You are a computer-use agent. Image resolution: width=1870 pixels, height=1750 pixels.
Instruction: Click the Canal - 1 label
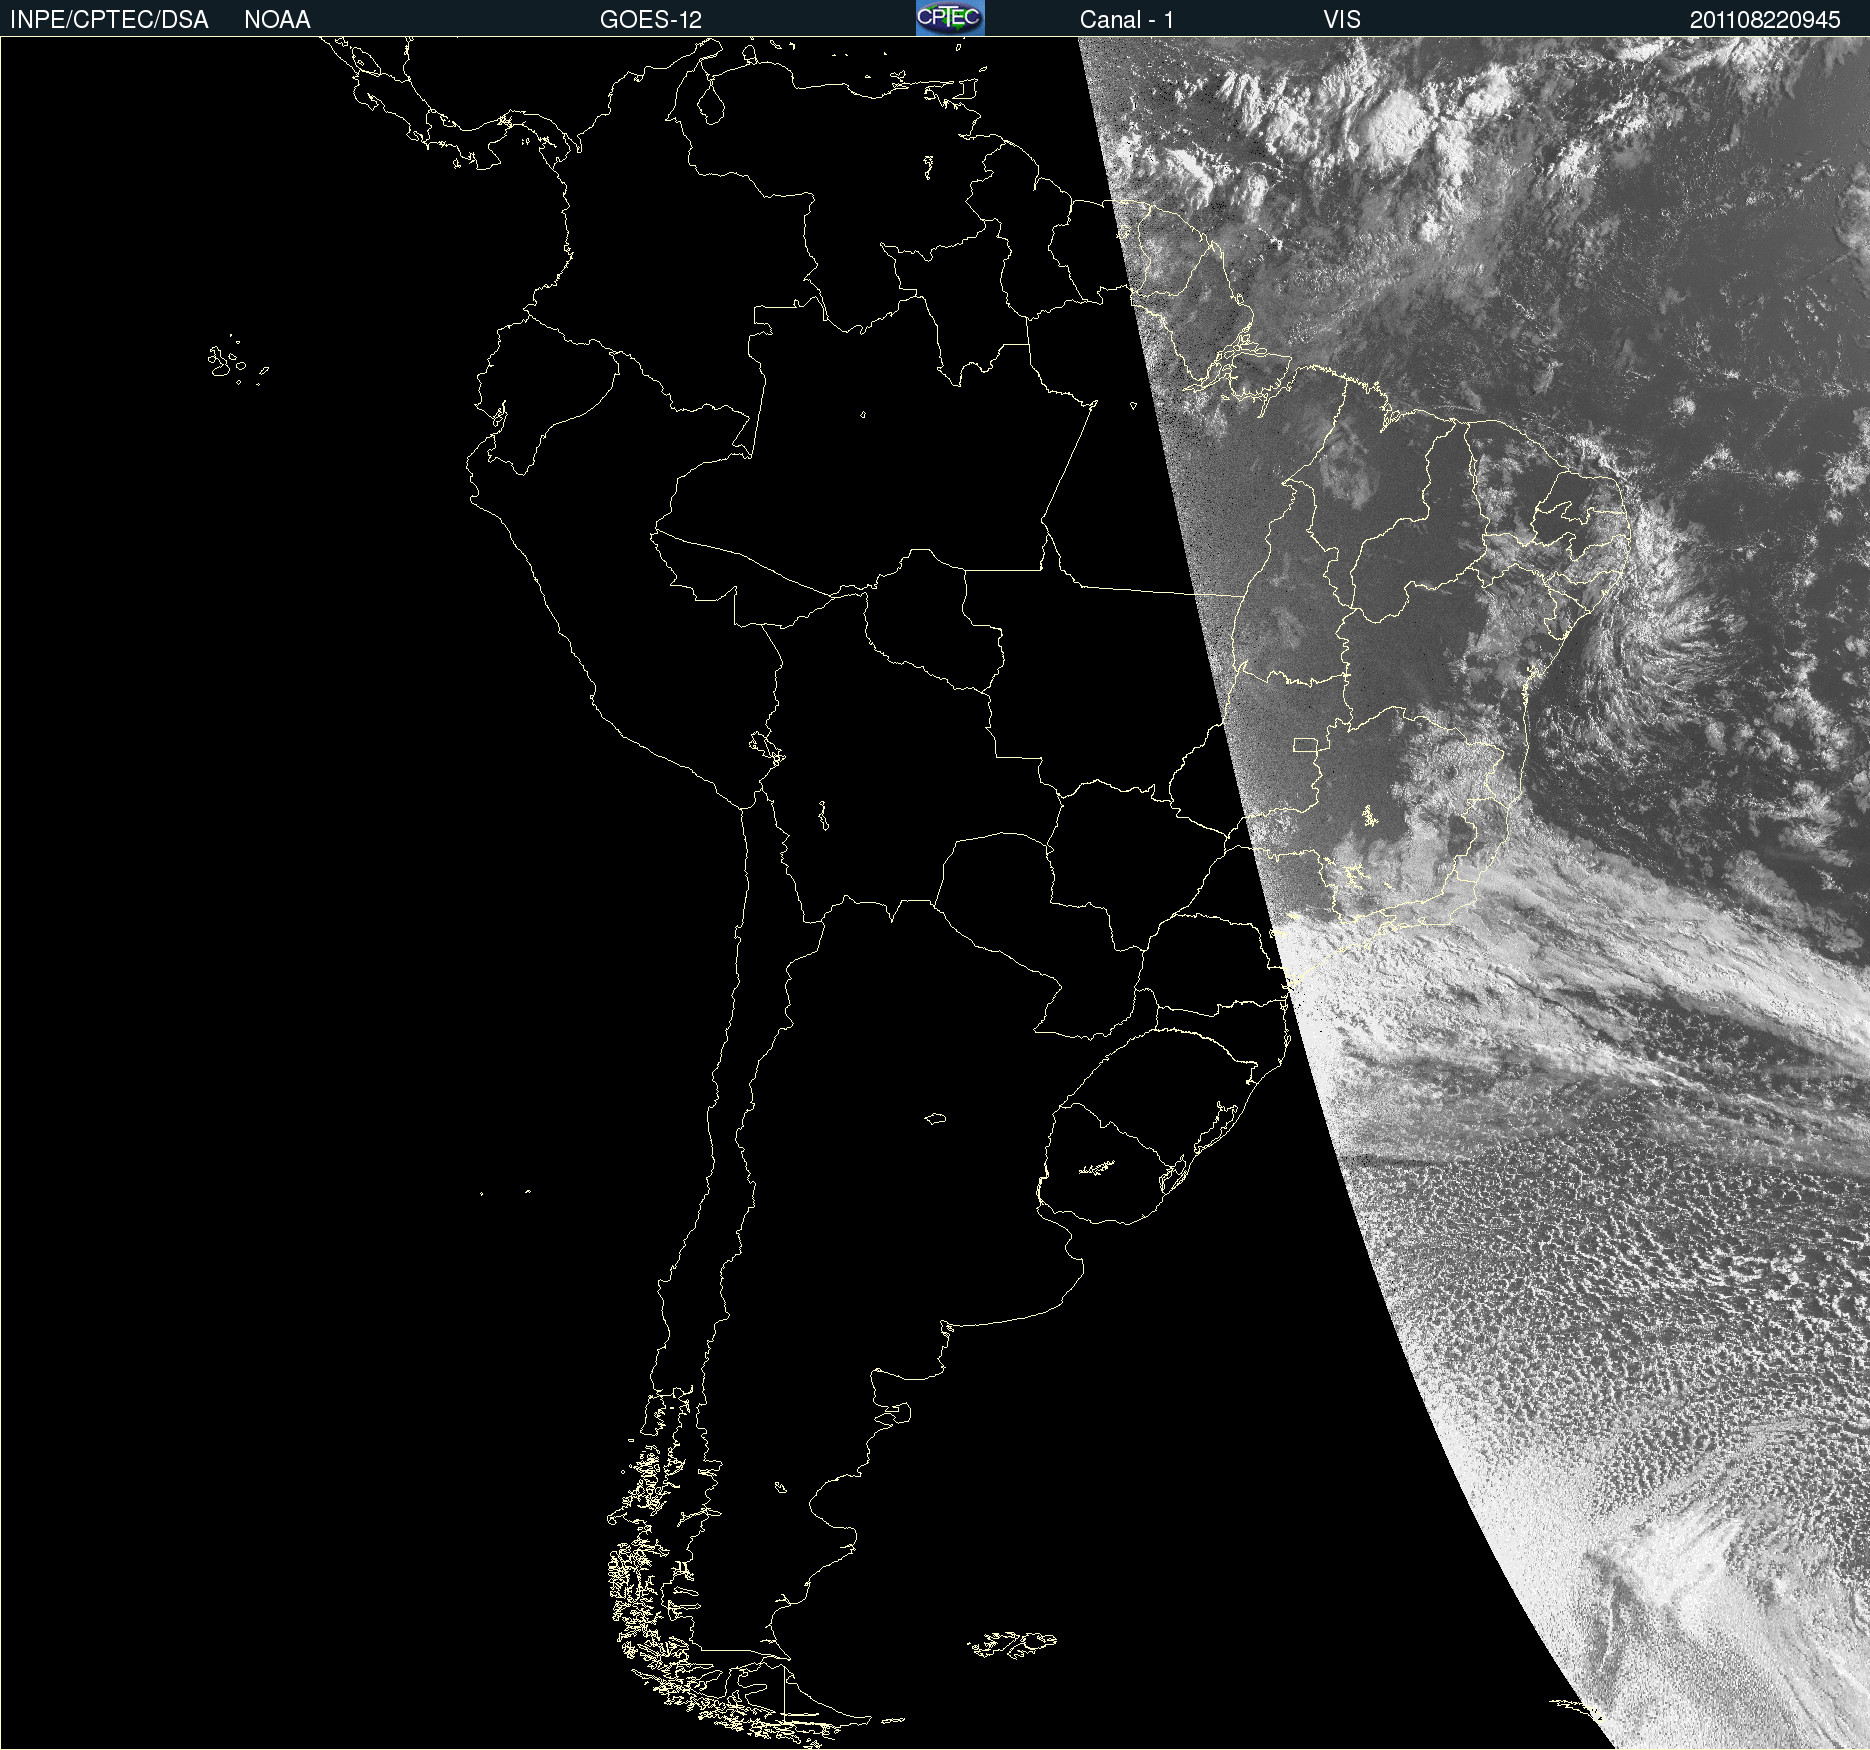1127,20
